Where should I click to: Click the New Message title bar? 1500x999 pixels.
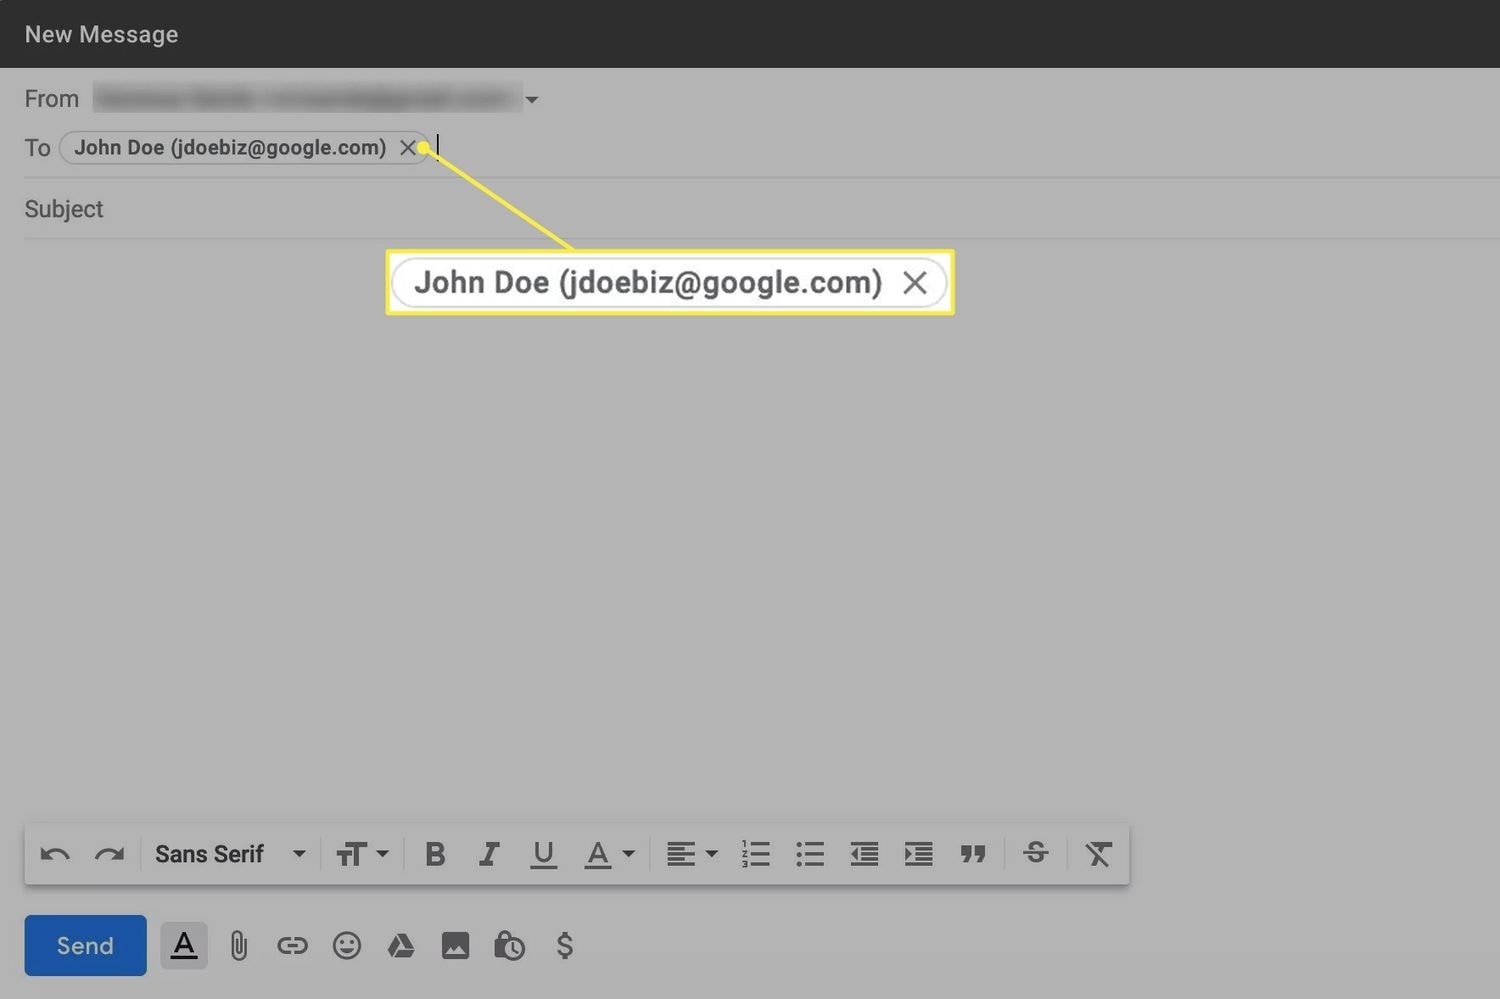point(750,34)
